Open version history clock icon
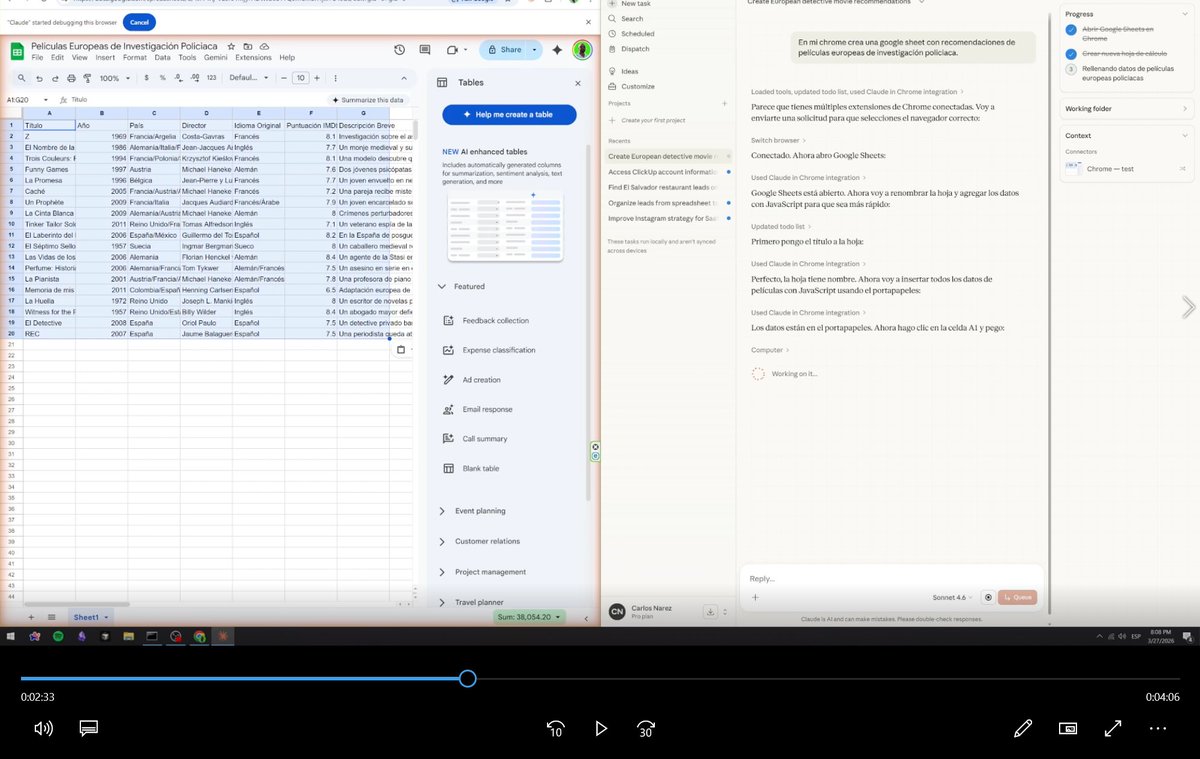 [x=399, y=49]
